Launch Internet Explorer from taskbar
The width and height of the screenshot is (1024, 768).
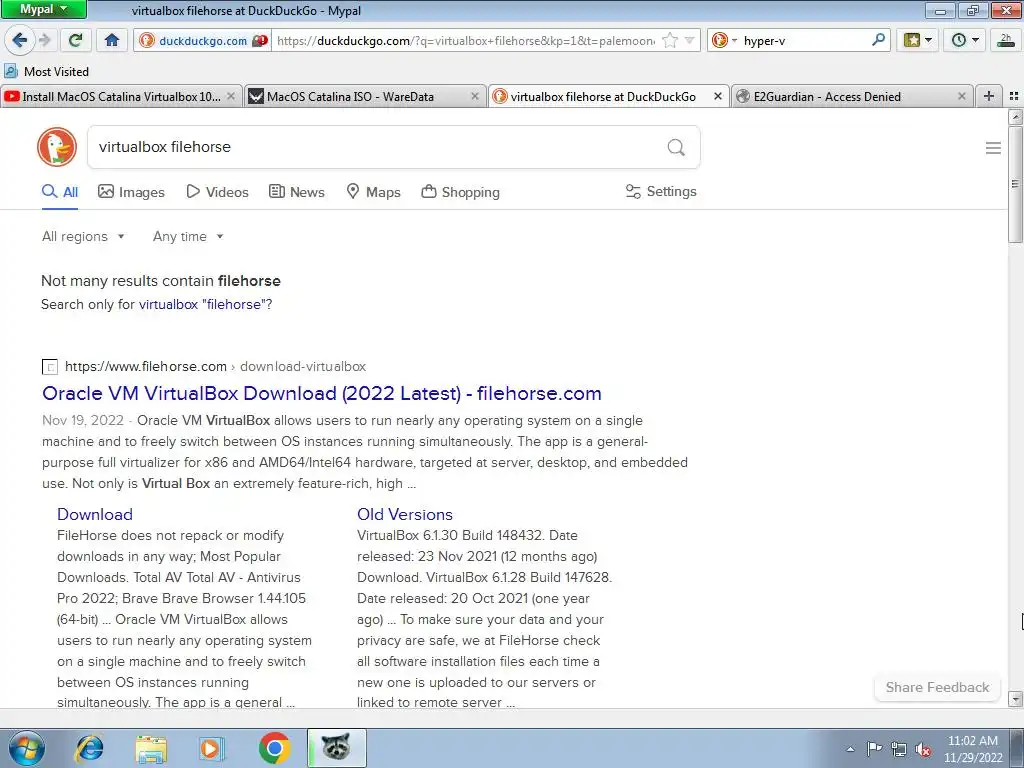pyautogui.click(x=89, y=748)
